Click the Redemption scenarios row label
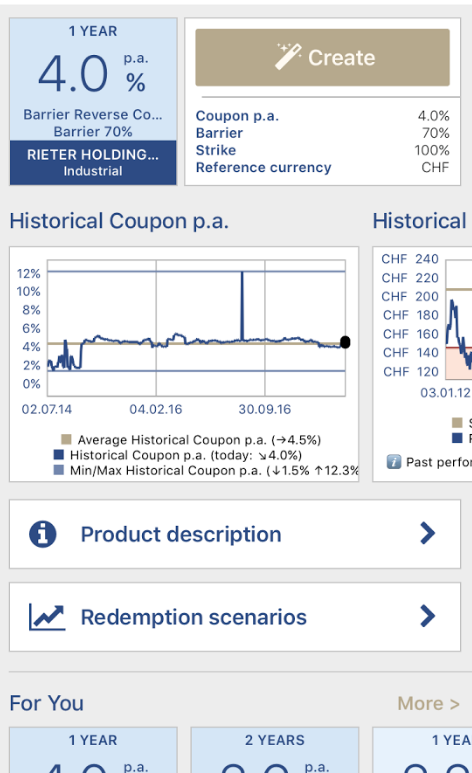Image resolution: width=472 pixels, height=773 pixels. [193, 617]
